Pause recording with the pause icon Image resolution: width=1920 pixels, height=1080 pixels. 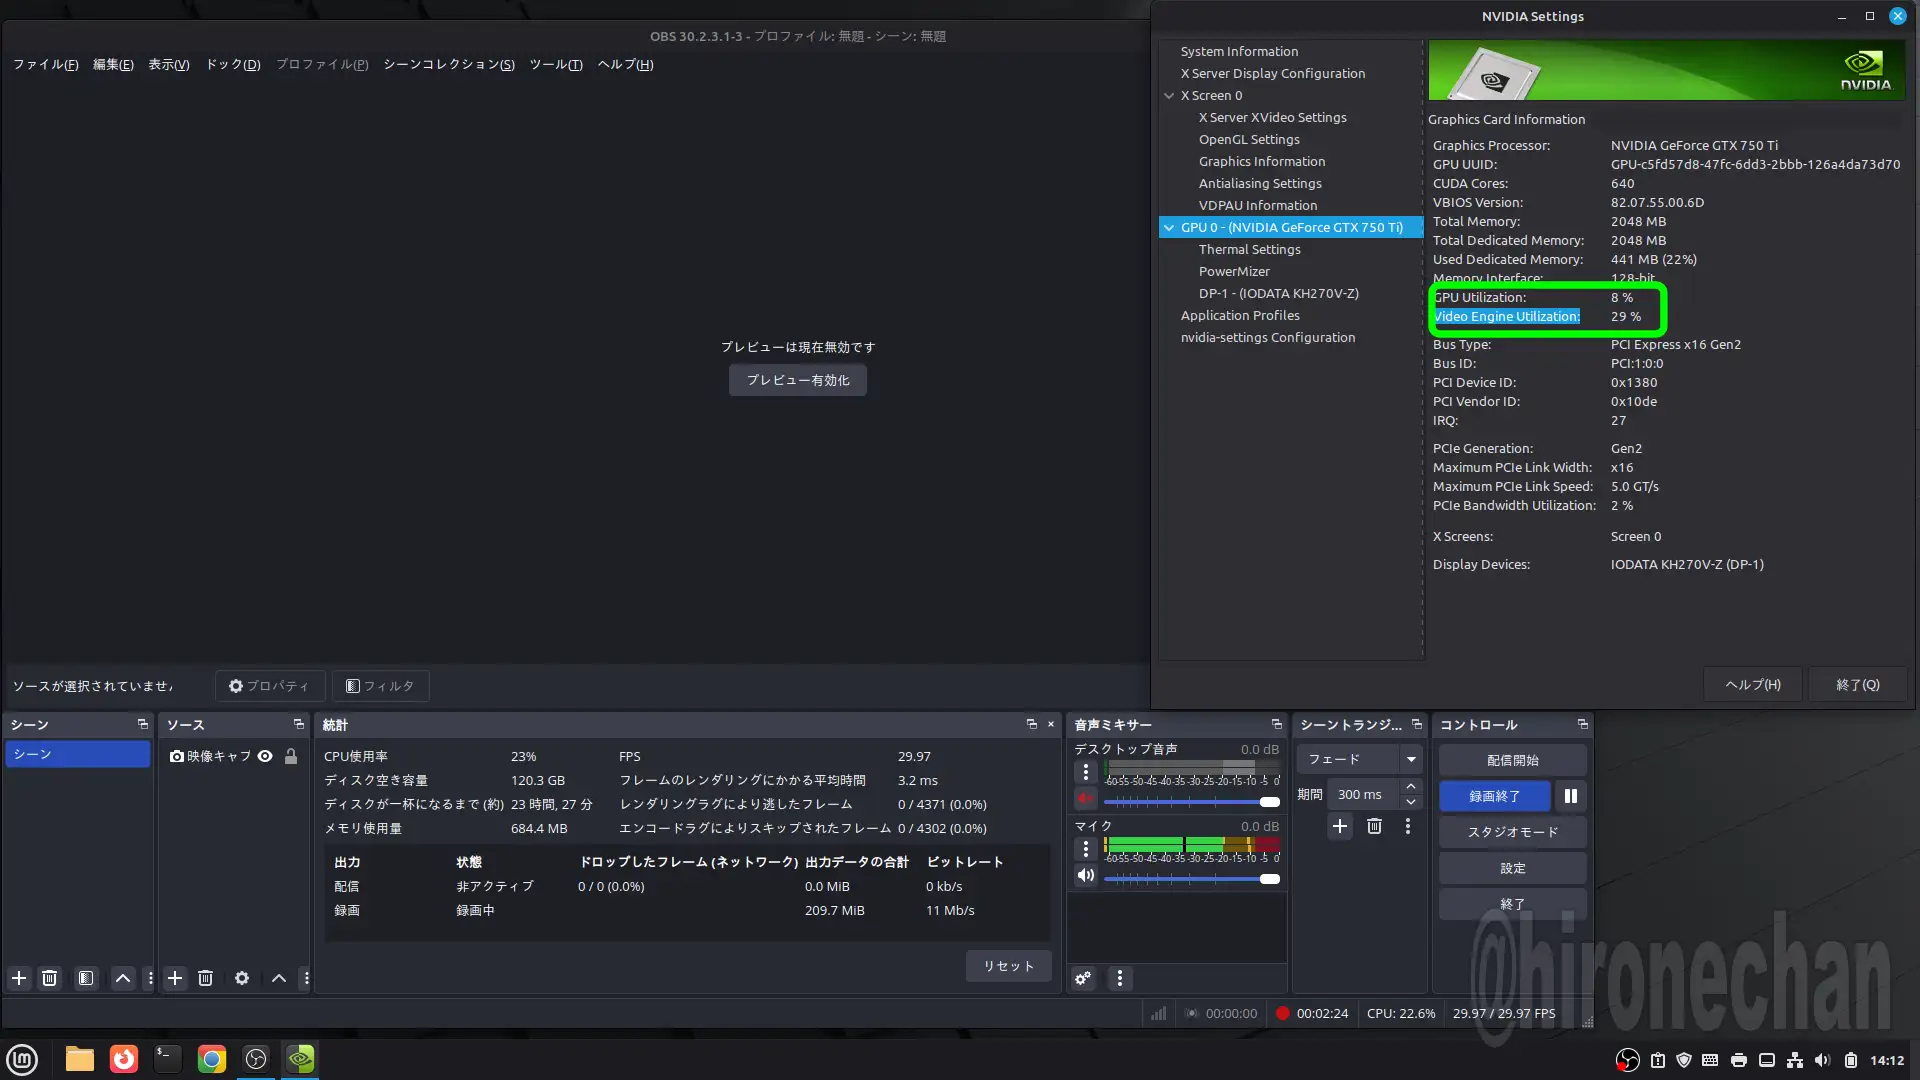[1570, 796]
